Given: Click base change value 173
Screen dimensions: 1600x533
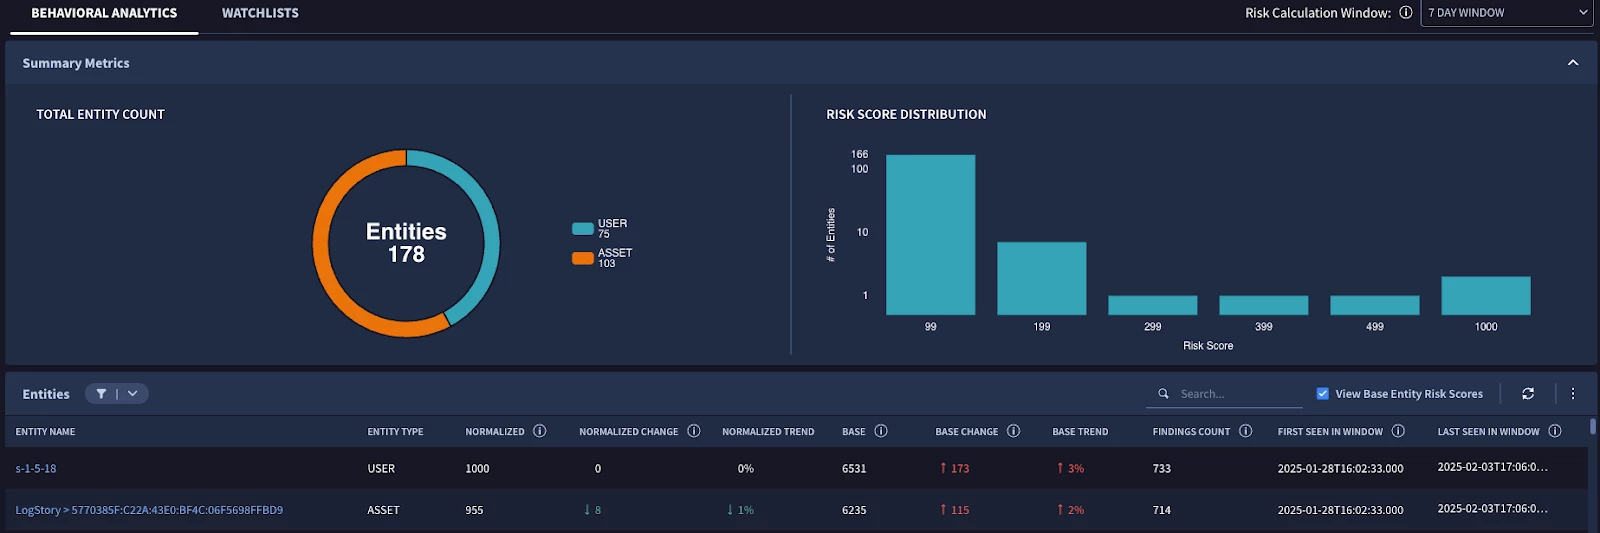Looking at the screenshot, I should (x=960, y=468).
